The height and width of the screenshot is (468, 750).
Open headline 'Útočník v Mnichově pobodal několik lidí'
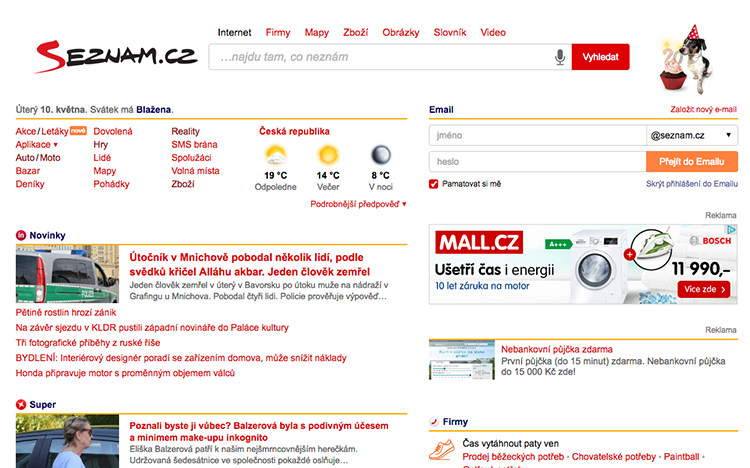250,265
